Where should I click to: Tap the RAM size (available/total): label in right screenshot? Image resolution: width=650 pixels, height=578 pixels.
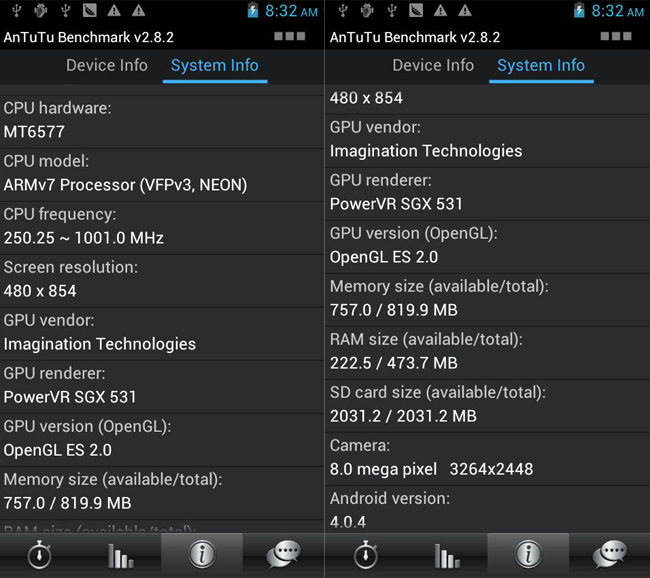(426, 340)
